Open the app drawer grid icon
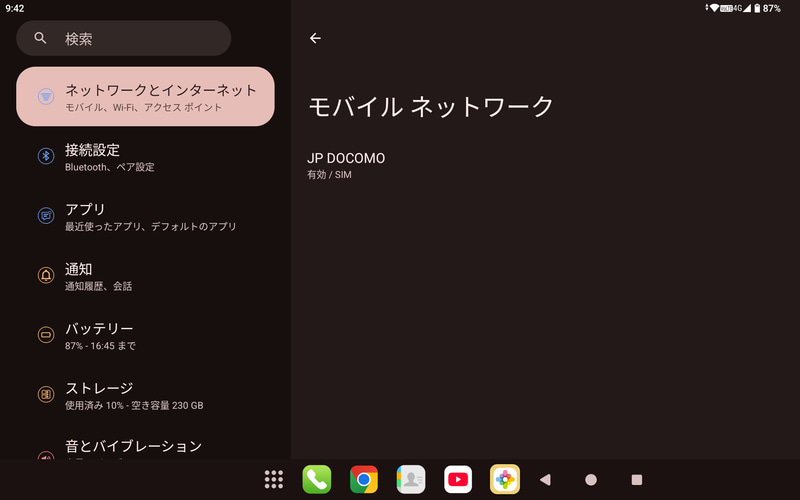 274,480
